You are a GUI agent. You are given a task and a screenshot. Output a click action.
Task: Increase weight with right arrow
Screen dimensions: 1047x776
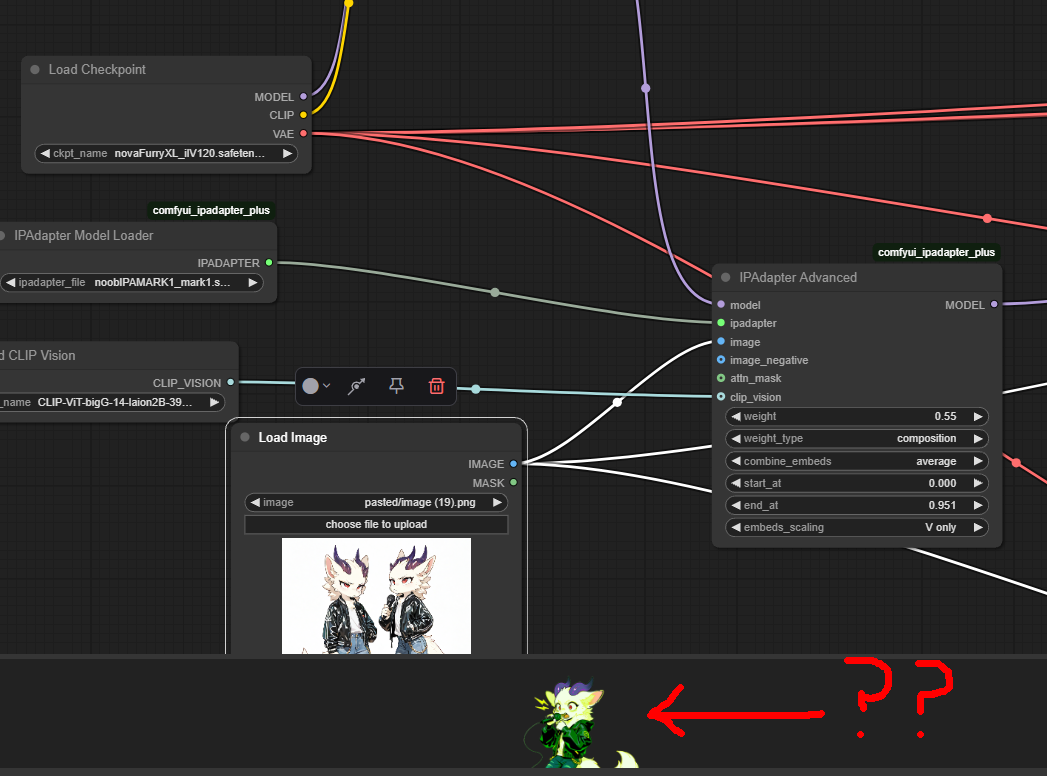pos(978,416)
